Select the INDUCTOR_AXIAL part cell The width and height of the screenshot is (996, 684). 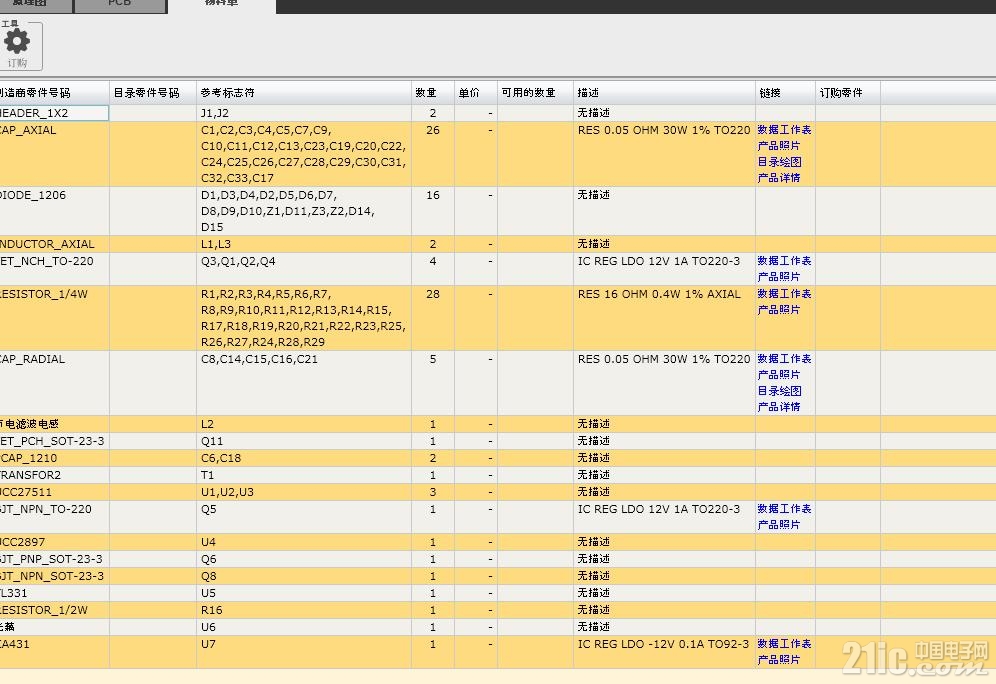tap(54, 244)
